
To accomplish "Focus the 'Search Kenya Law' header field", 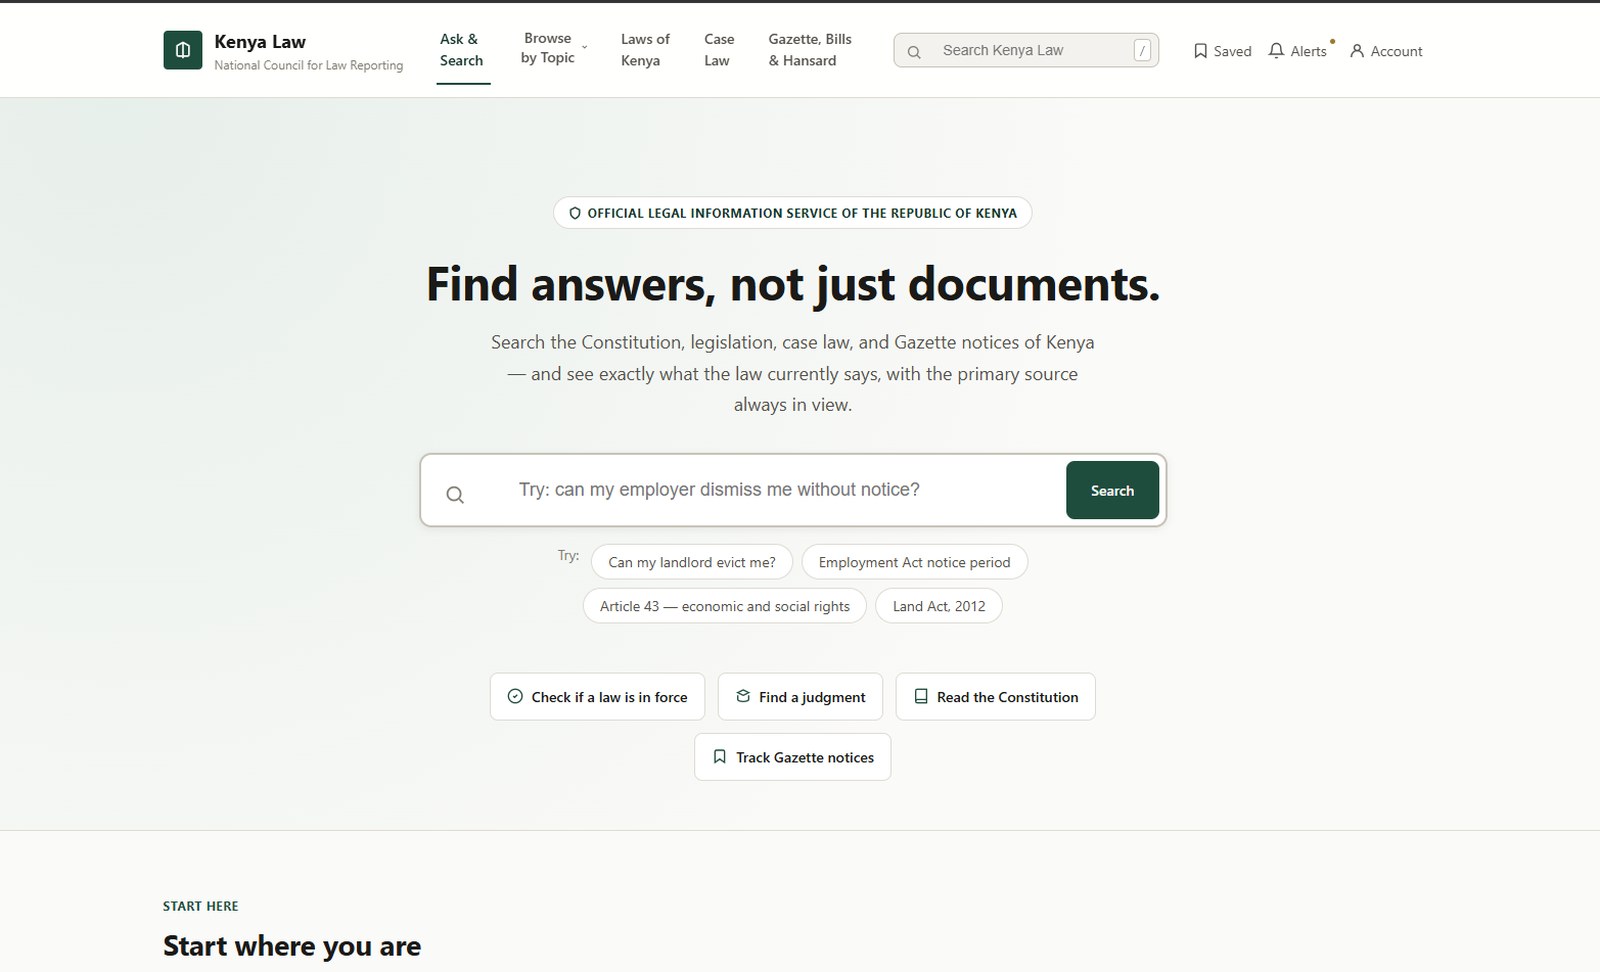I will point(1026,51).
